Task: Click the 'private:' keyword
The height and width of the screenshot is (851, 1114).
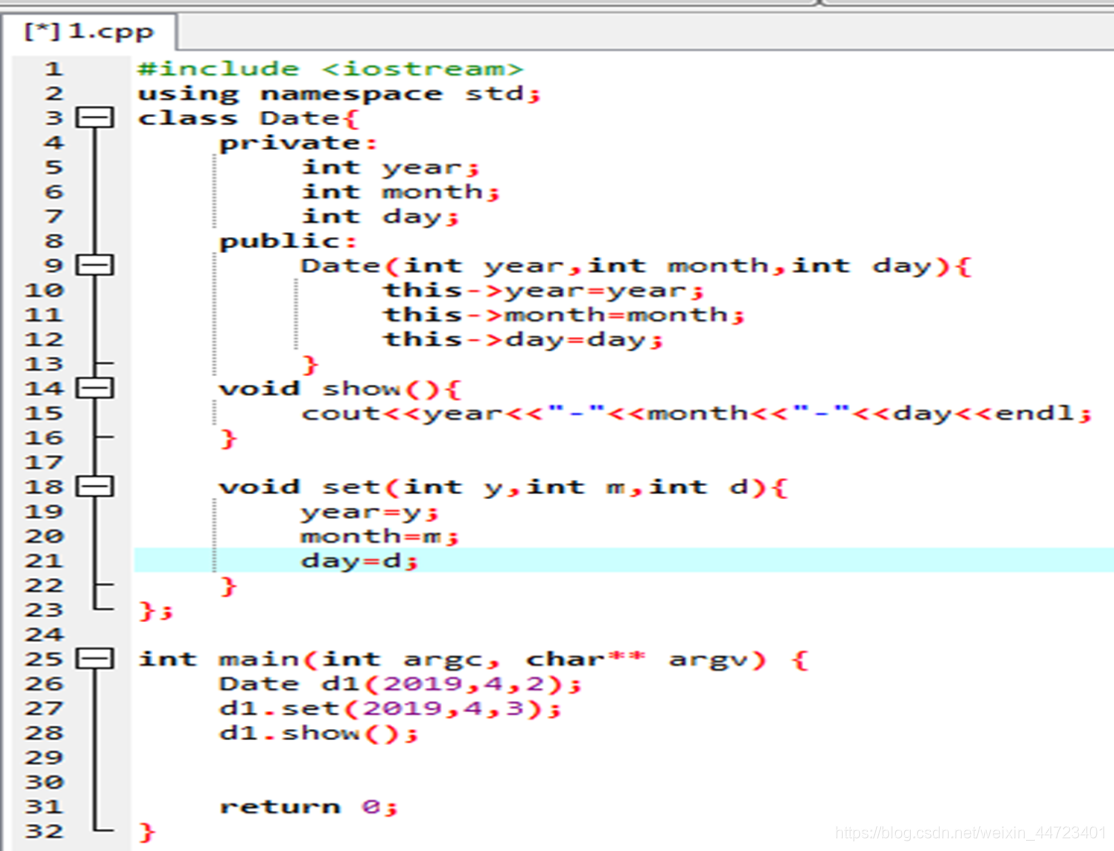Action: tap(298, 143)
